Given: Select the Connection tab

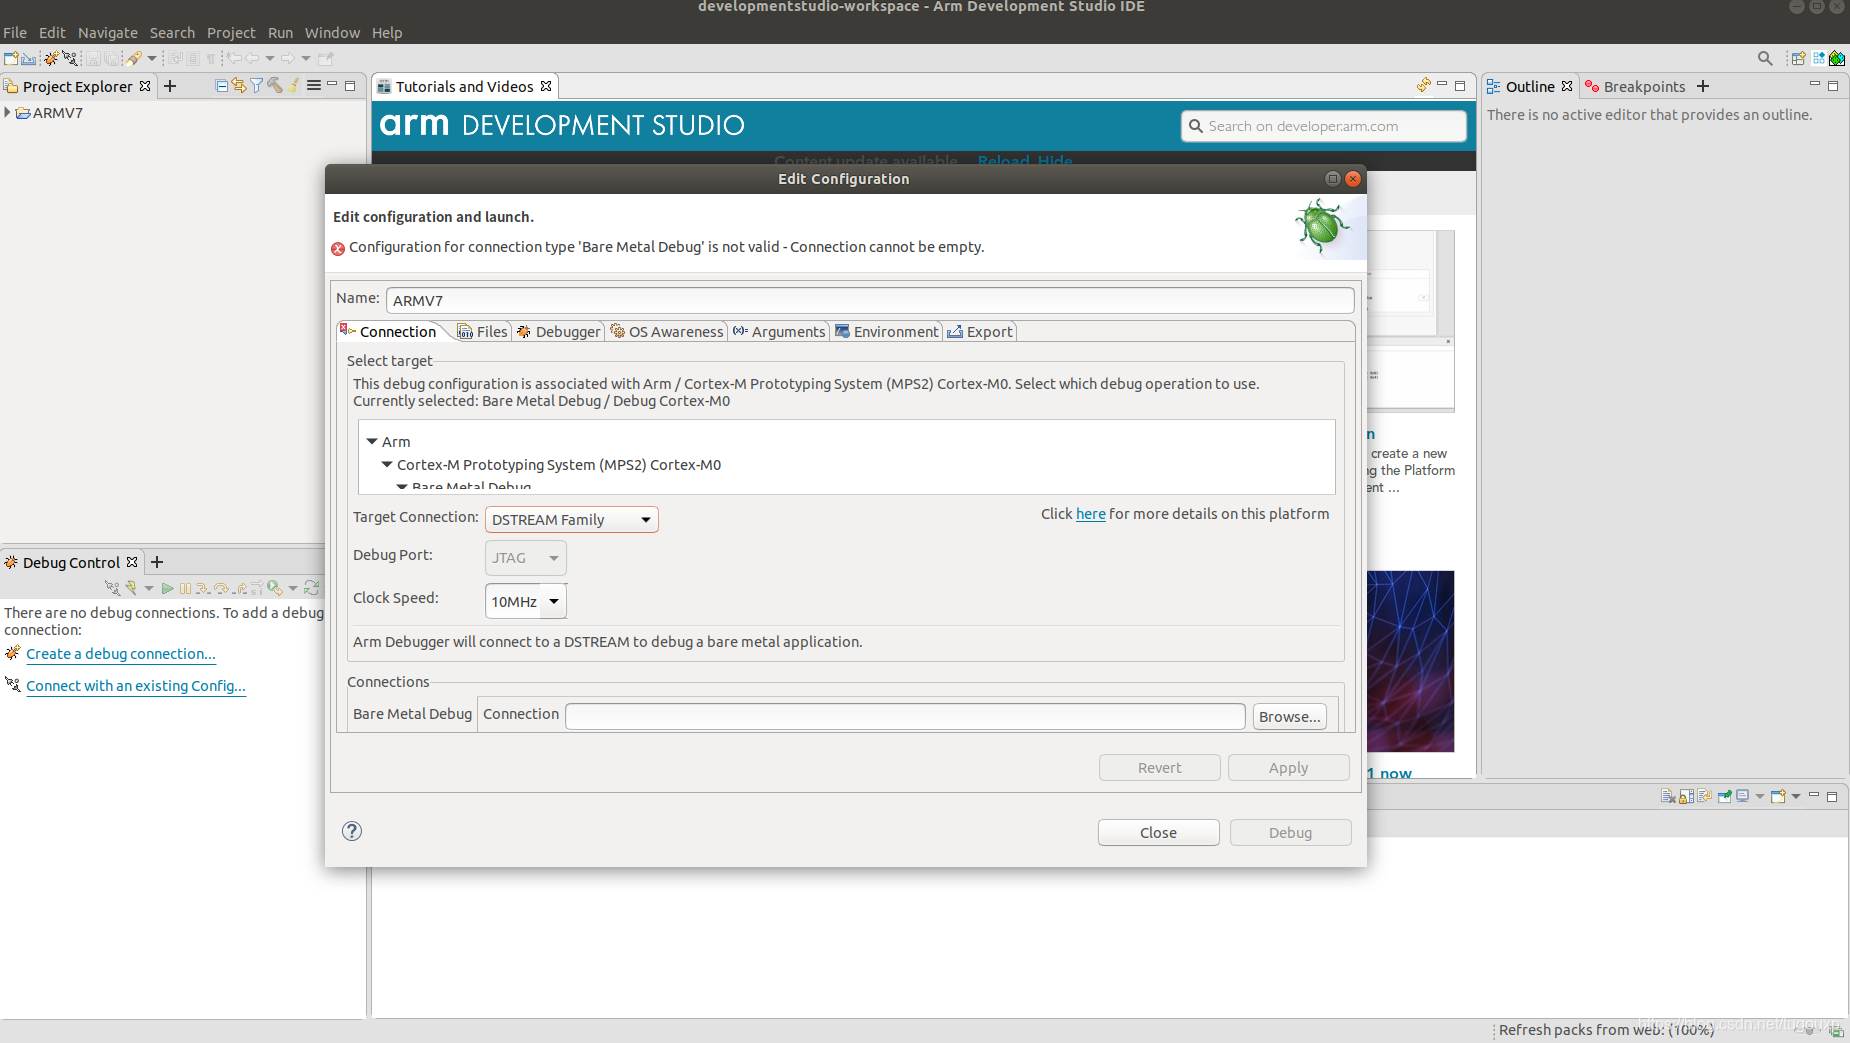Looking at the screenshot, I should [x=388, y=332].
